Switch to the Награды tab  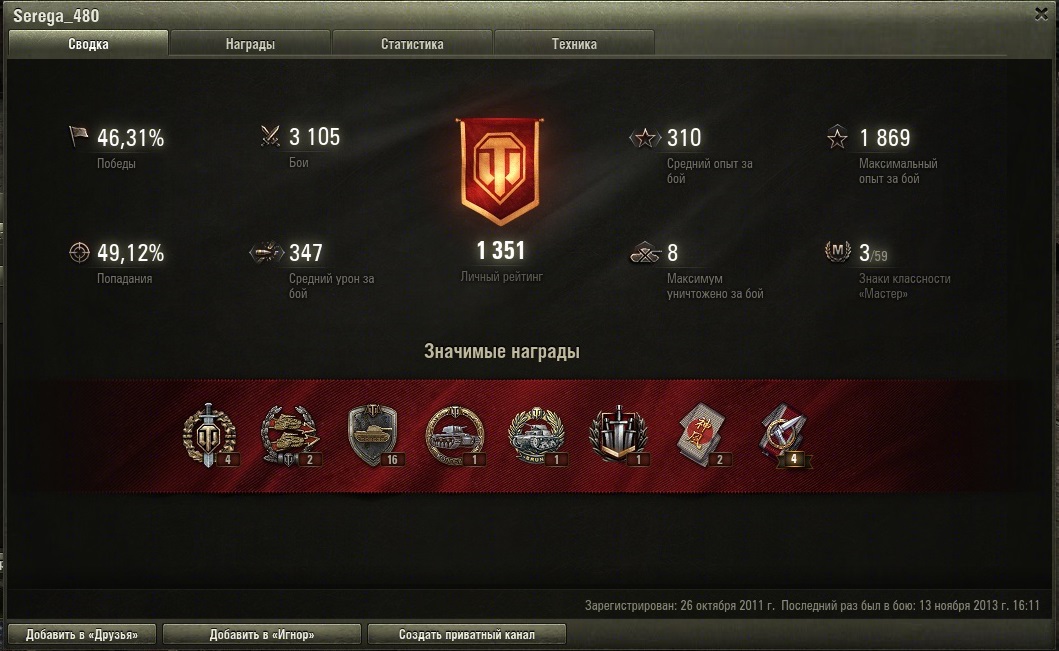click(250, 44)
